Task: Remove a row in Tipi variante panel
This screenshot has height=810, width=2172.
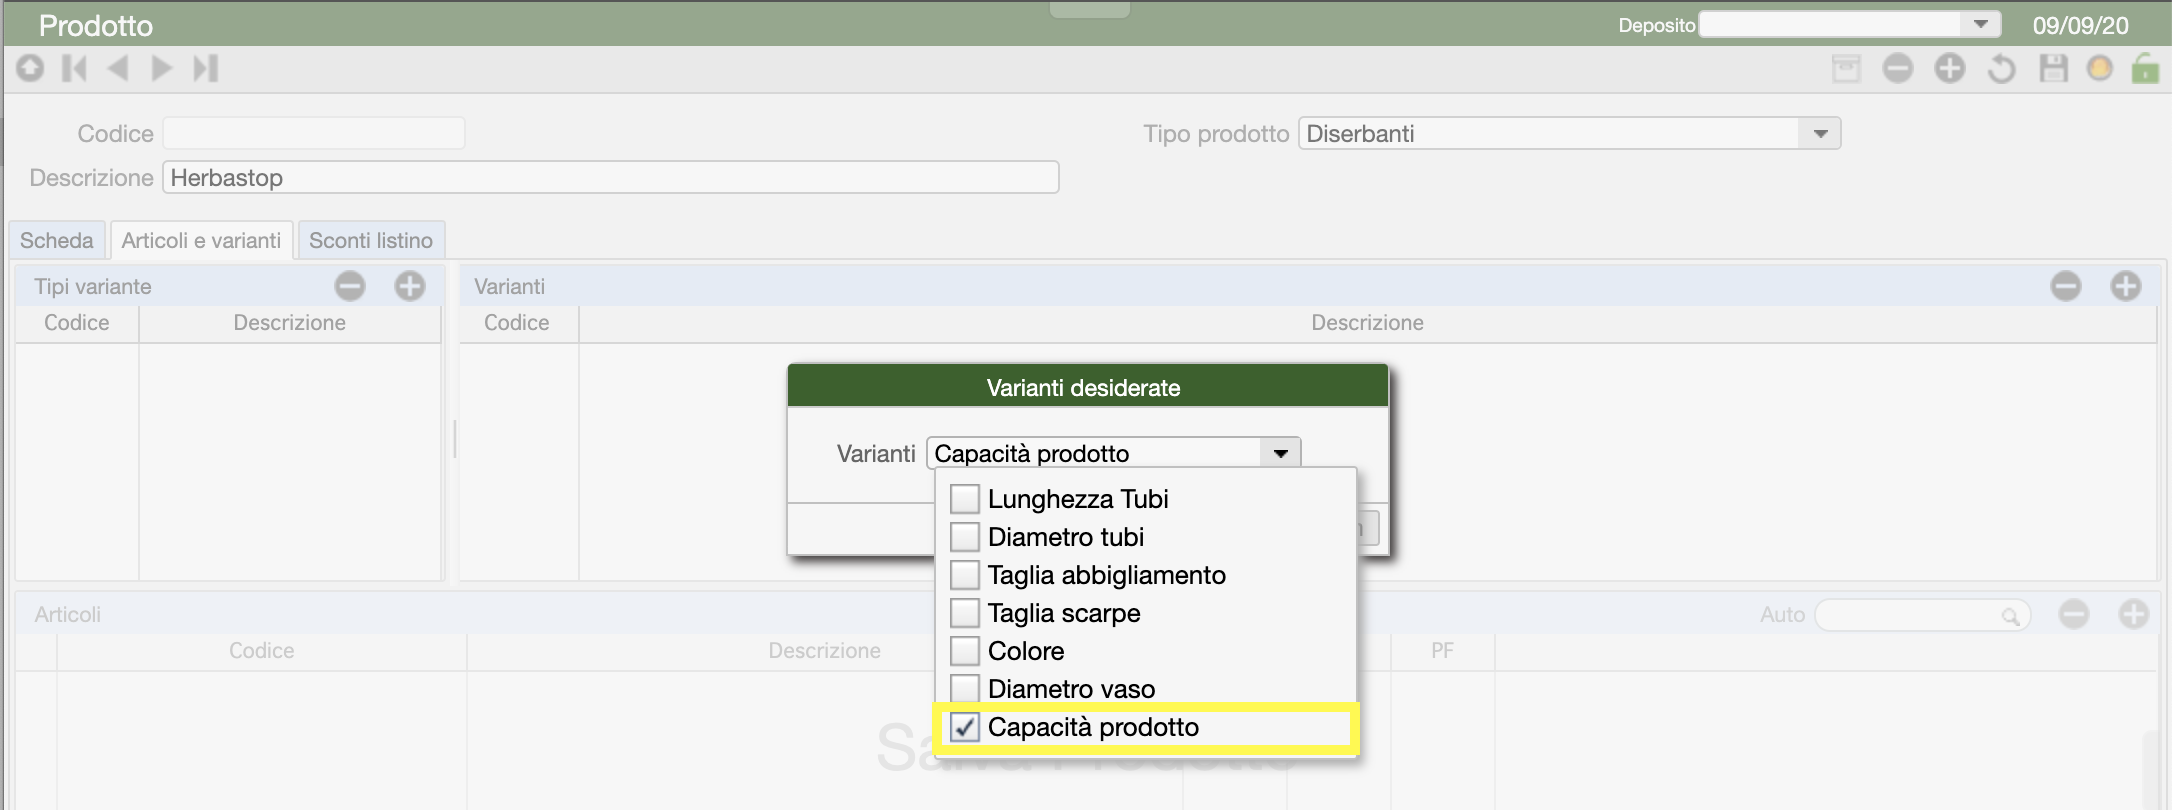Action: (350, 286)
